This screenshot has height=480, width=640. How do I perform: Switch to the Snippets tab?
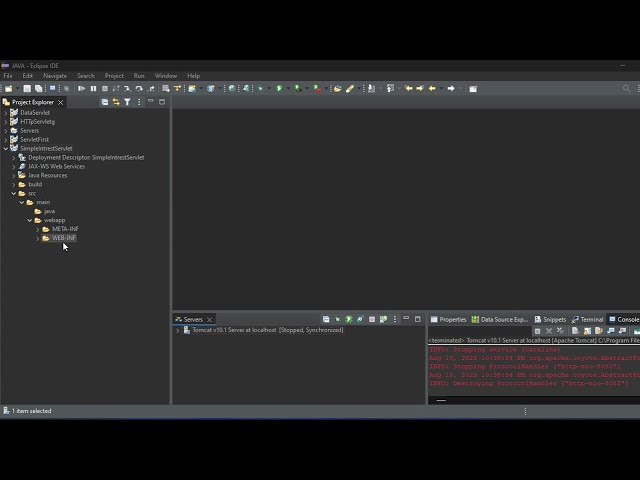(x=550, y=319)
